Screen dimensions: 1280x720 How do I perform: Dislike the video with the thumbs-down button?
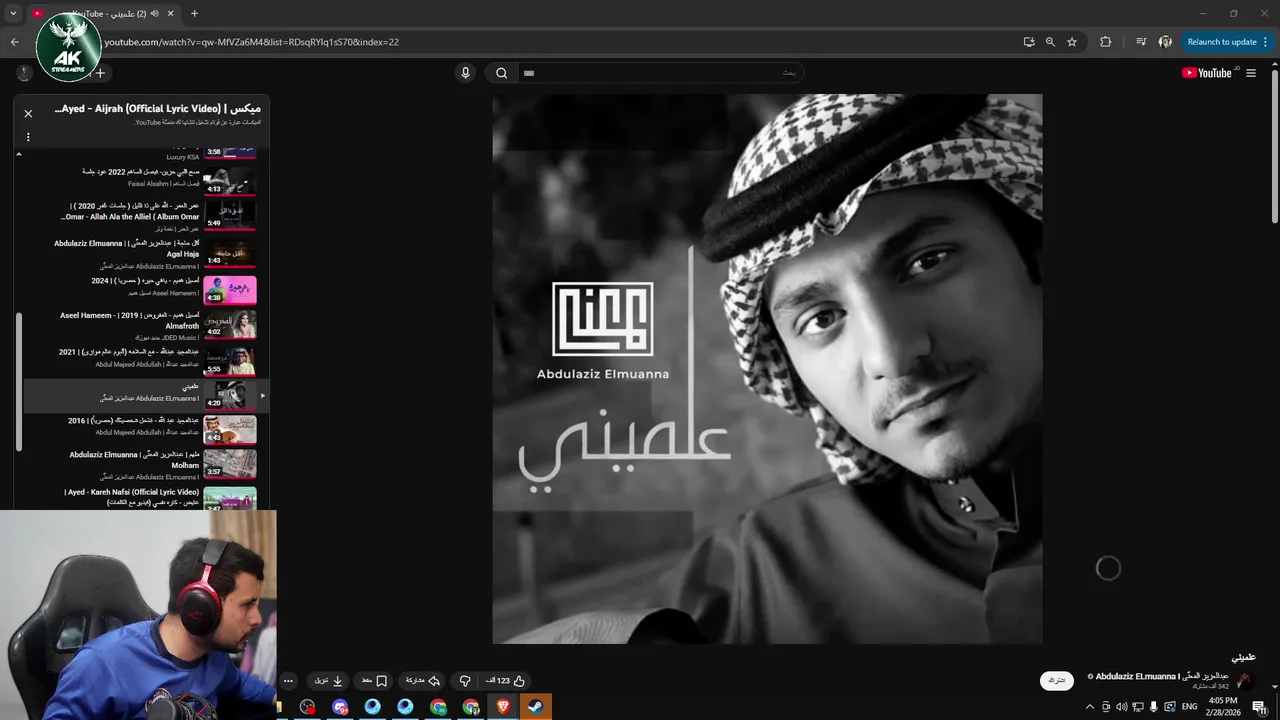[465, 681]
